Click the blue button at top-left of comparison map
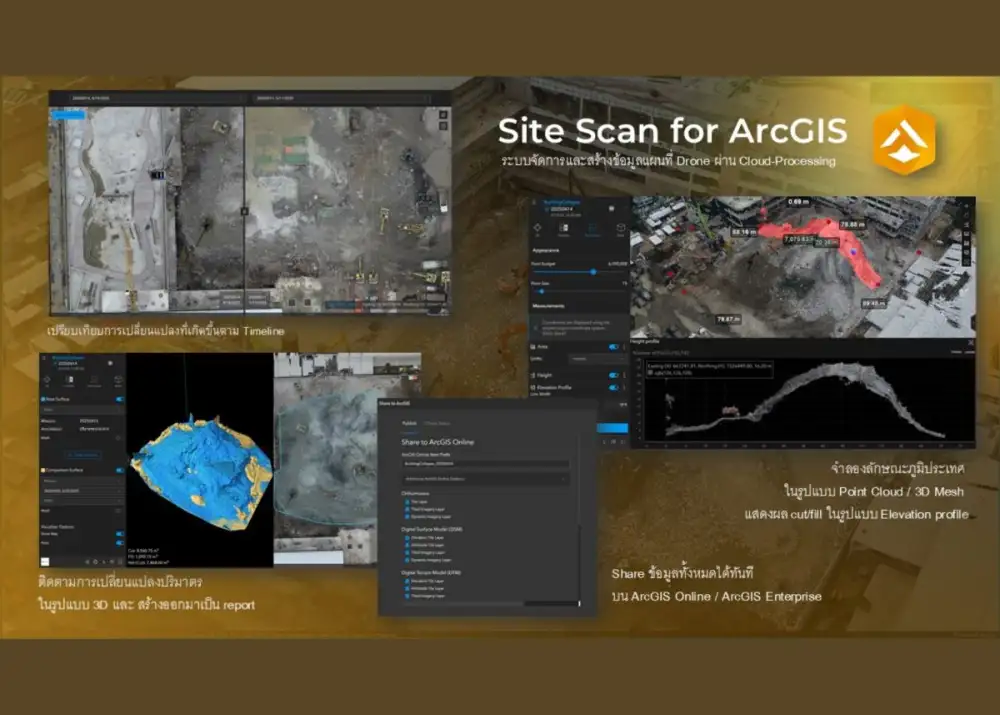Viewport: 1000px width, 715px height. pos(68,115)
